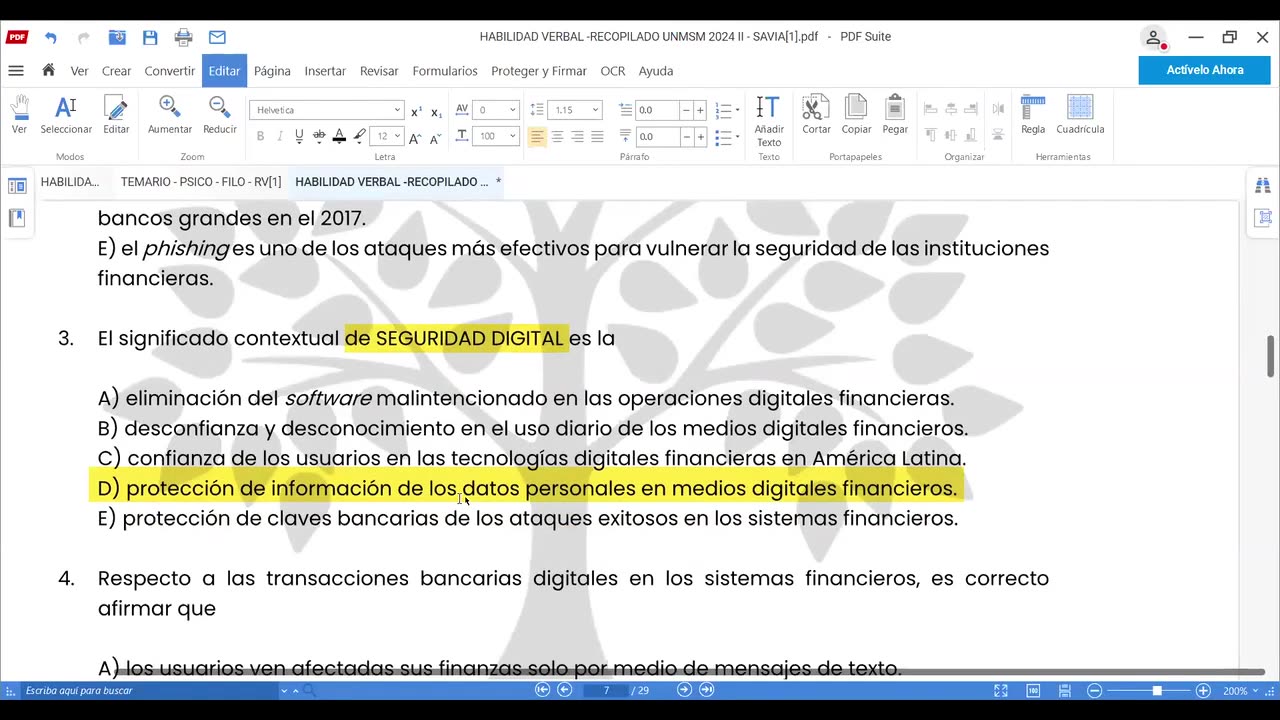The height and width of the screenshot is (720, 1280).
Task: Open font size 12 dropdown
Action: coord(397,136)
